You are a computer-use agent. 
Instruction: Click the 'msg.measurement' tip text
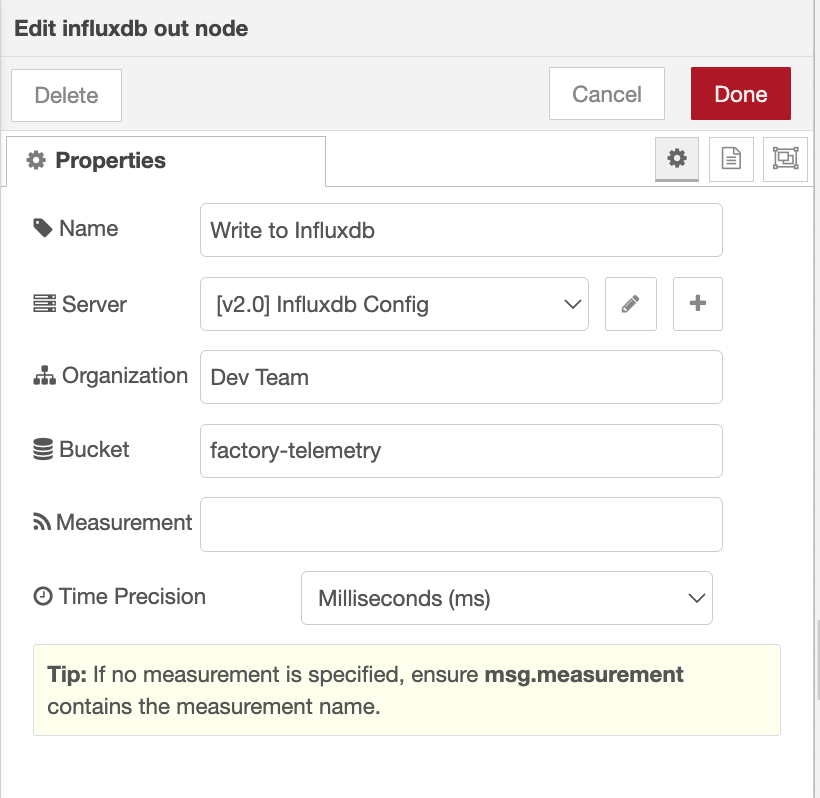coord(584,675)
